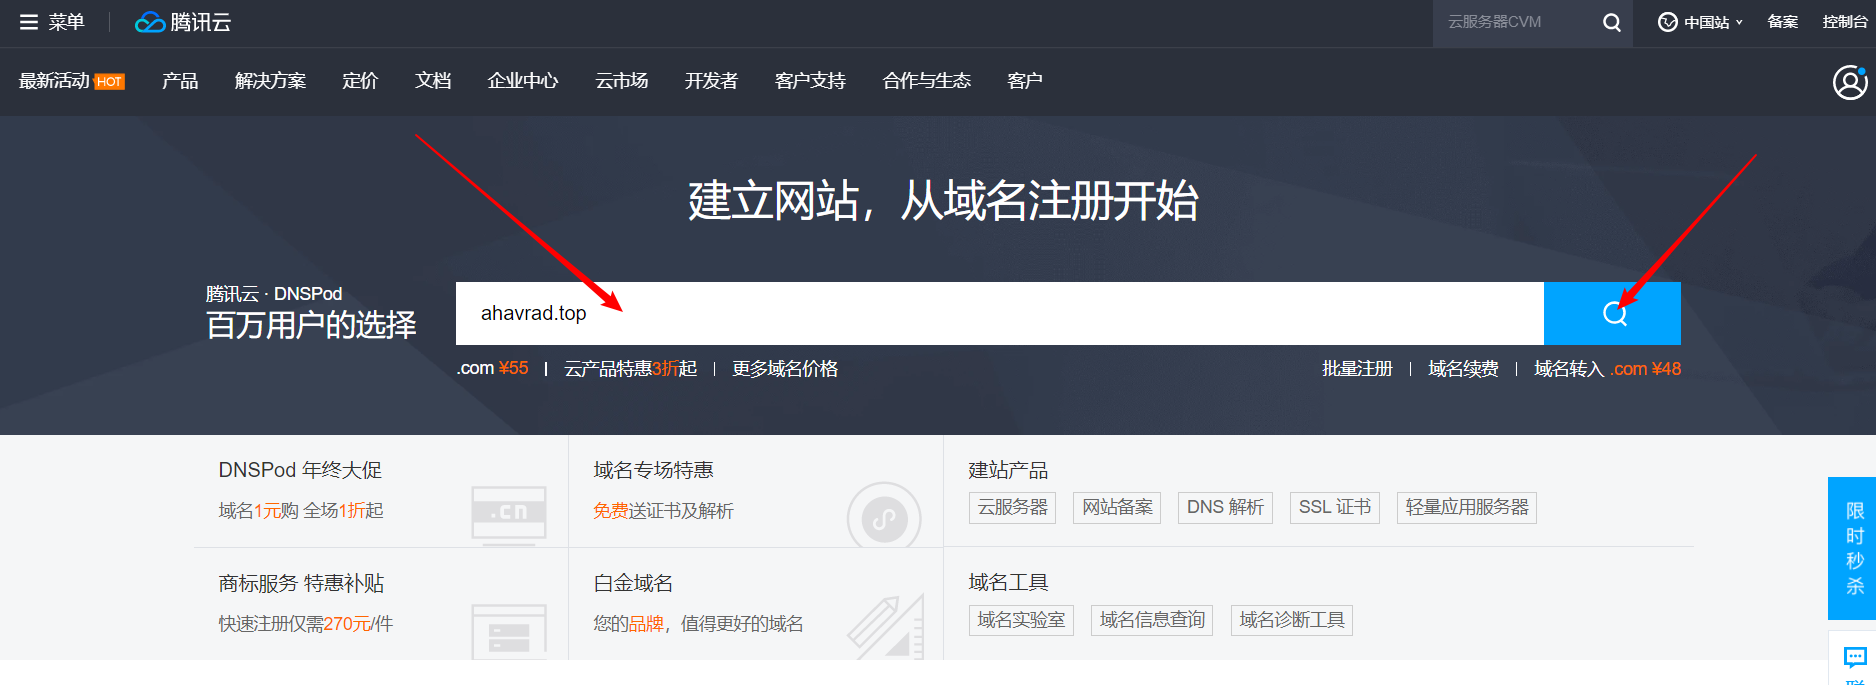
Task: Open the 最新活动 menu
Action: (54, 81)
